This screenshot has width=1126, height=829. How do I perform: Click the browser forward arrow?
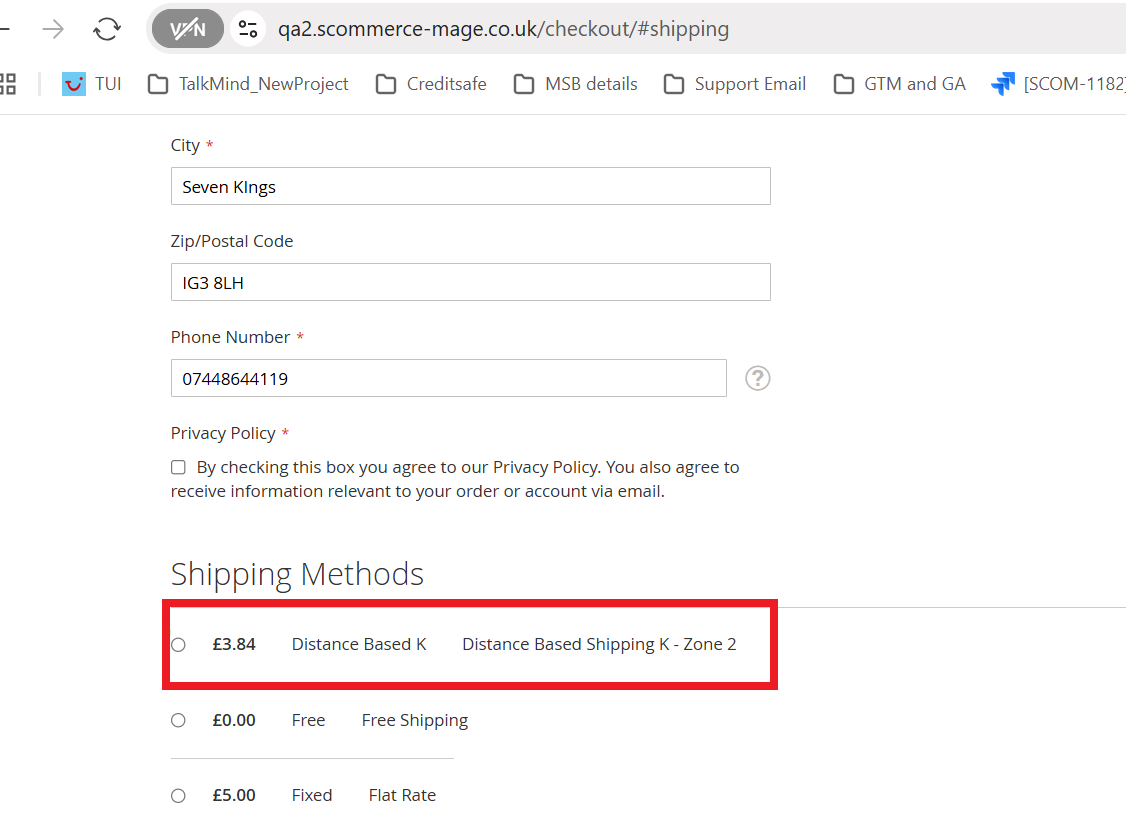point(53,29)
